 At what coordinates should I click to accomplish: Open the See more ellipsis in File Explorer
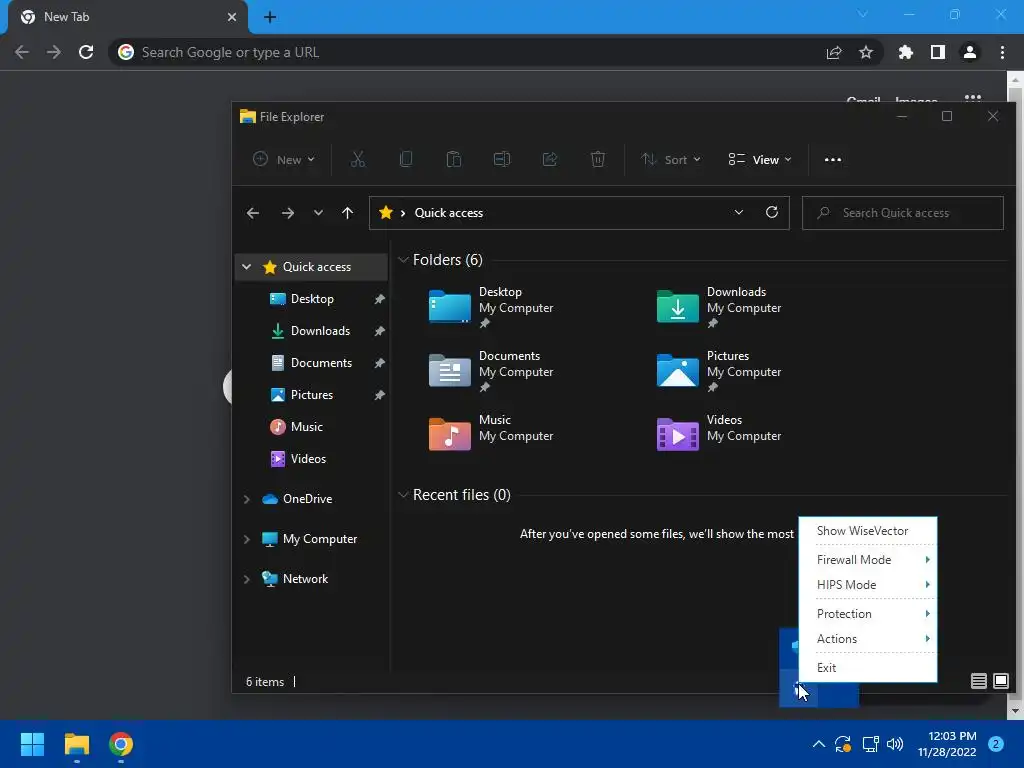coord(833,159)
